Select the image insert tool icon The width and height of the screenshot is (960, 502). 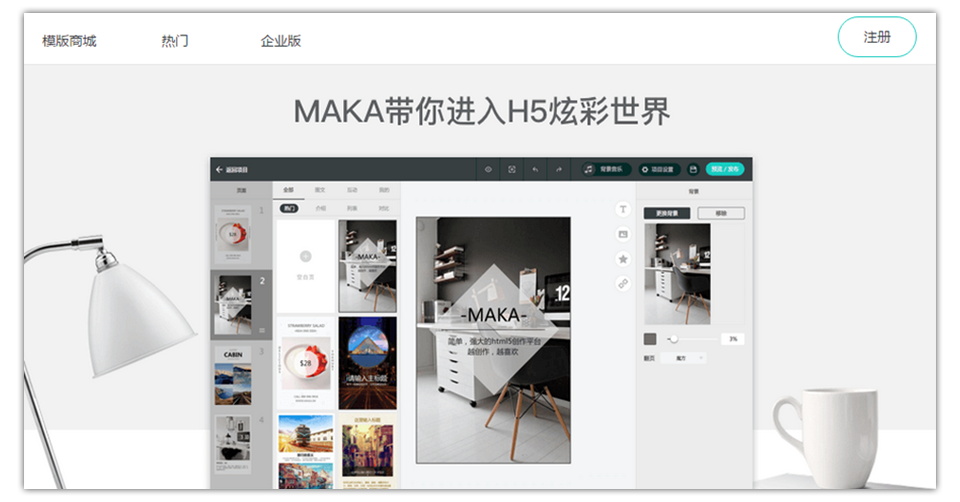pos(623,234)
